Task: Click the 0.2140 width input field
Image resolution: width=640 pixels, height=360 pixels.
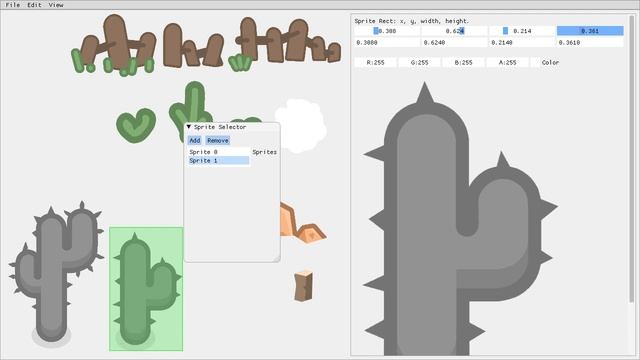Action: coord(522,42)
